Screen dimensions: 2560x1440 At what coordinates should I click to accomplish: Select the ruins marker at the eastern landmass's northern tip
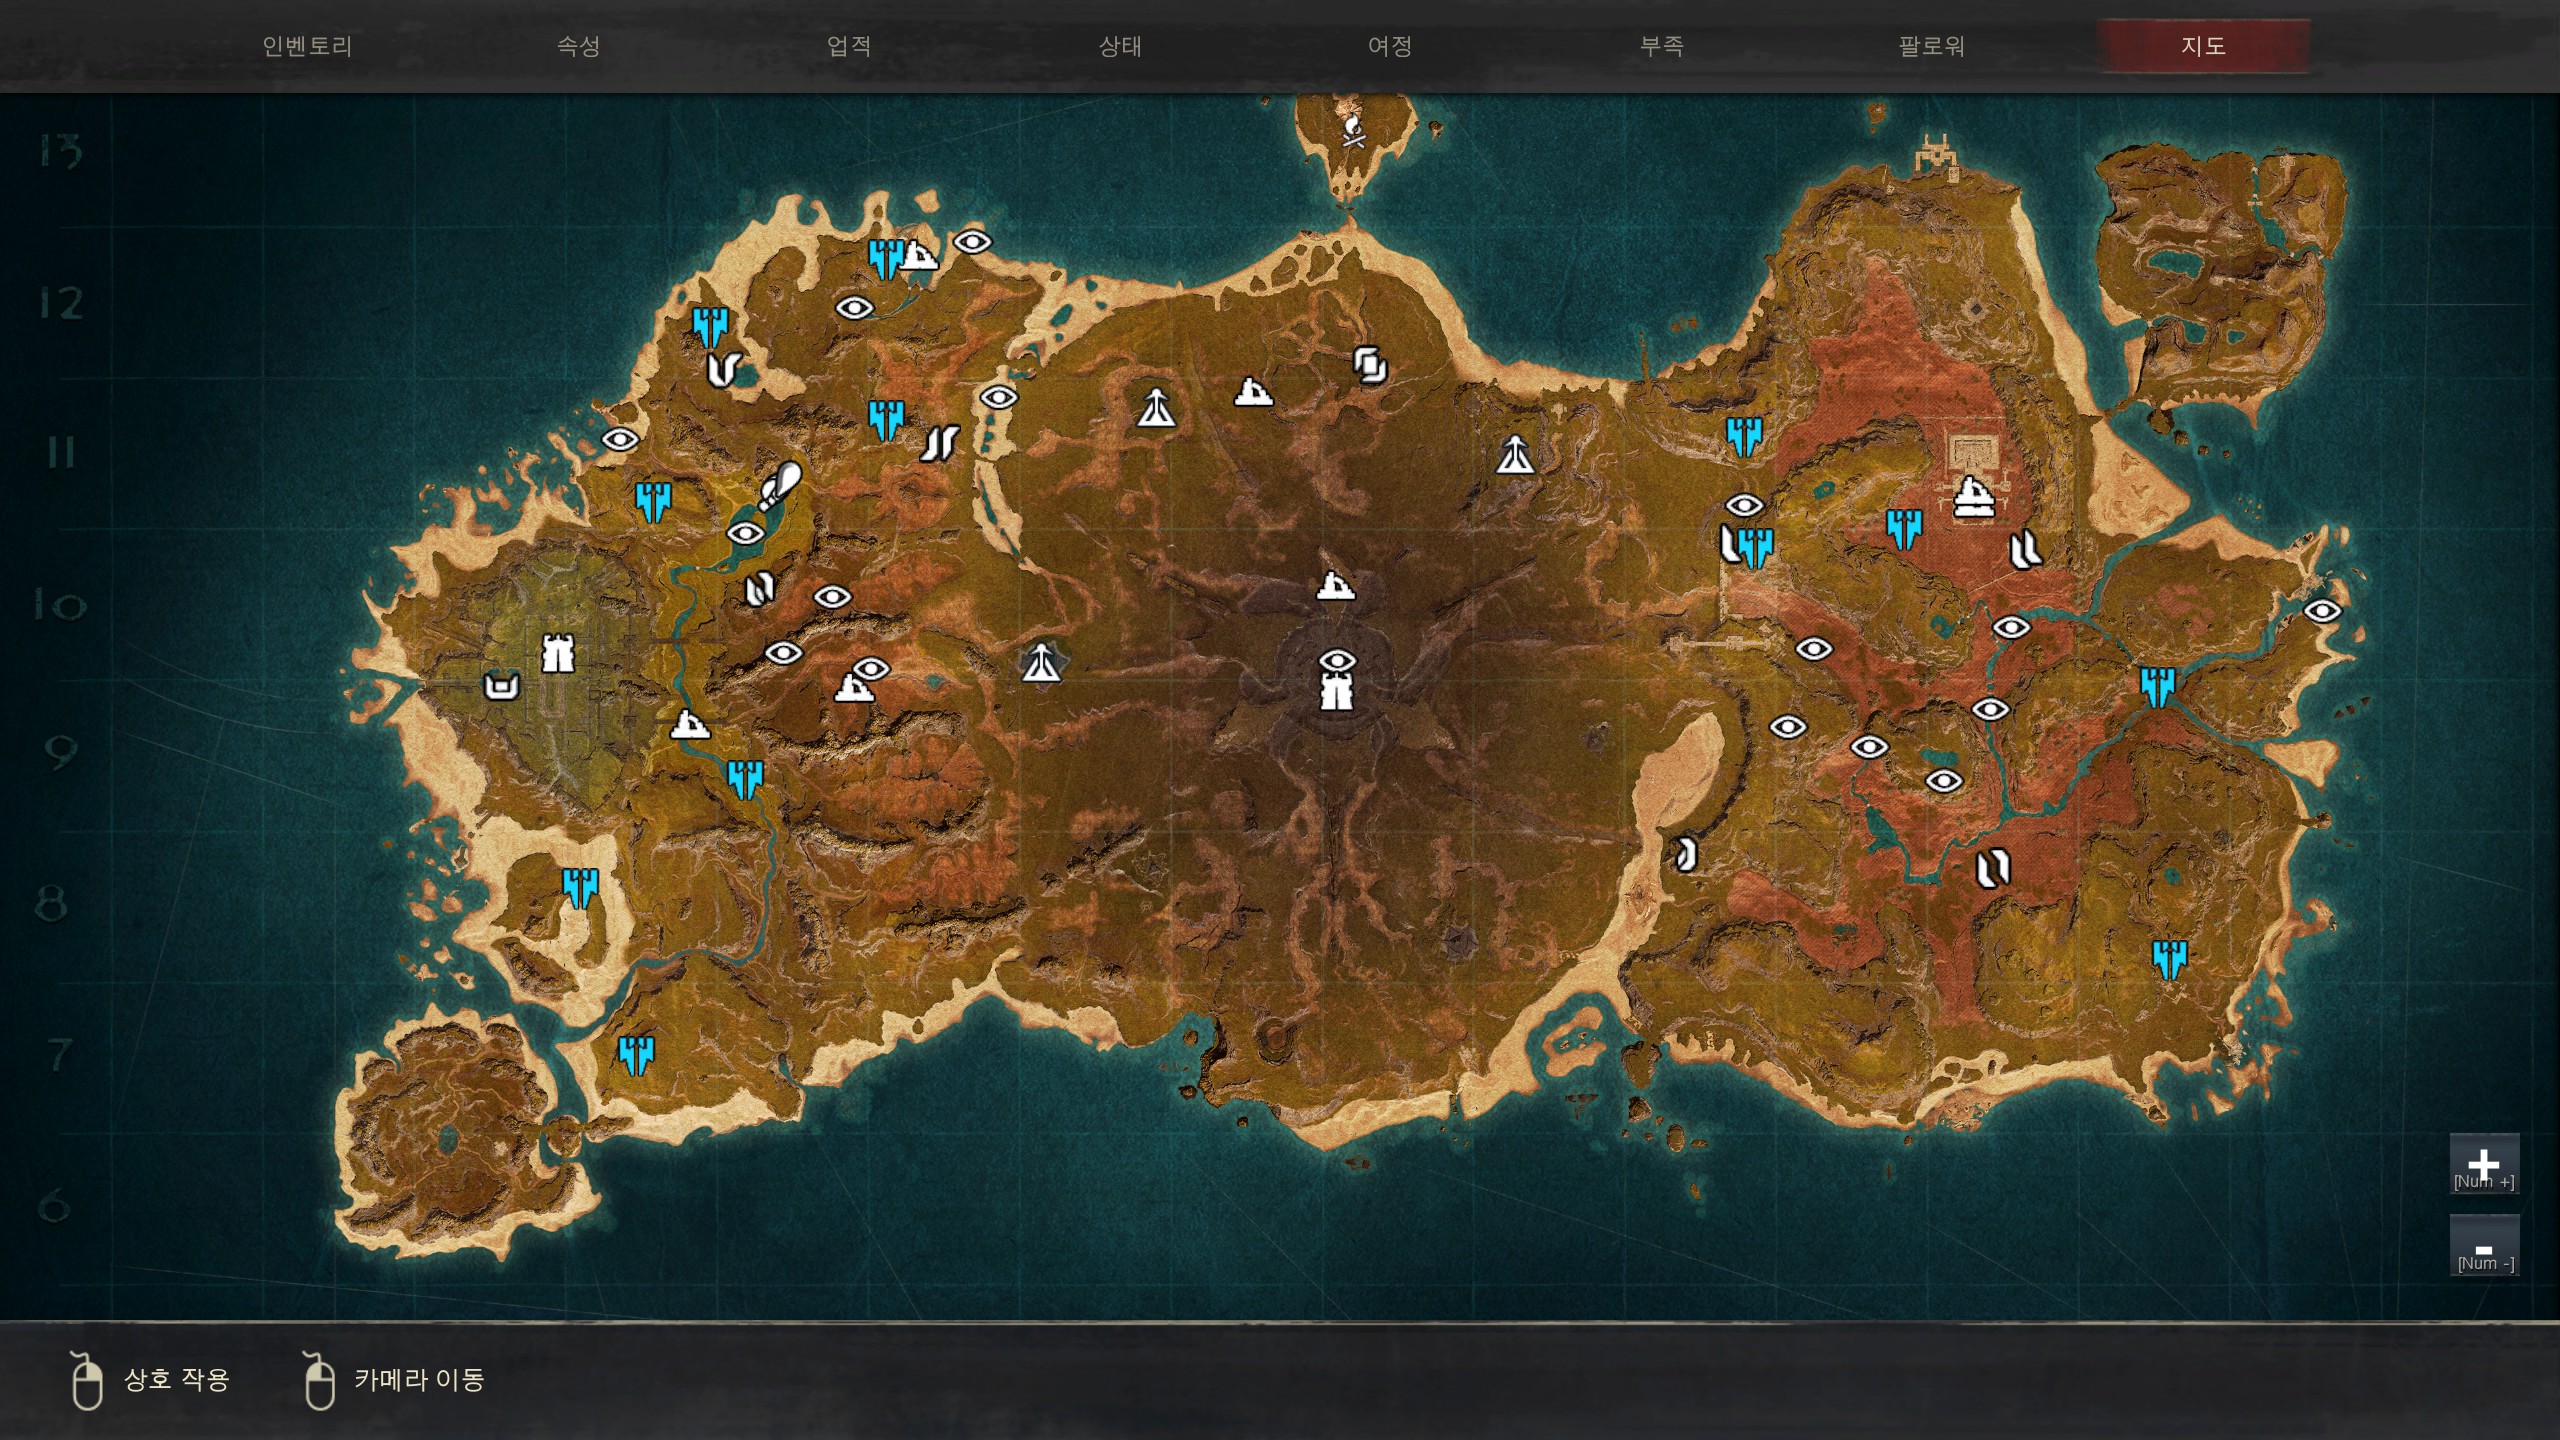click(x=1937, y=158)
